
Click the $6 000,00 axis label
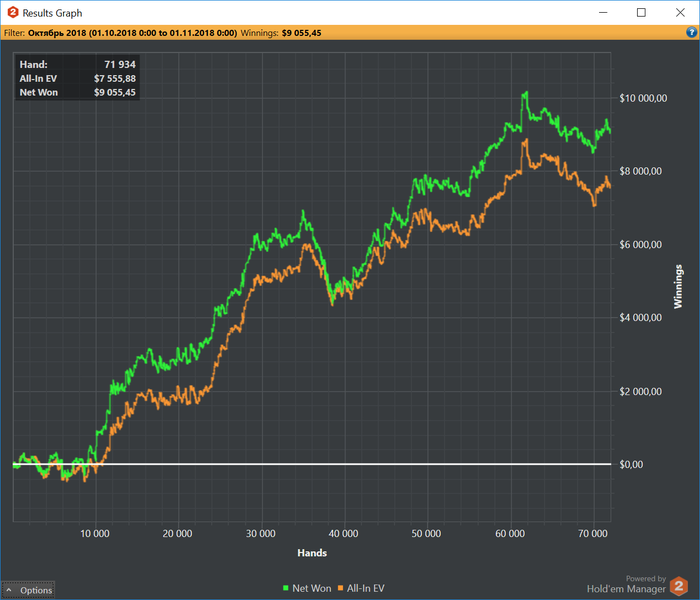point(641,244)
